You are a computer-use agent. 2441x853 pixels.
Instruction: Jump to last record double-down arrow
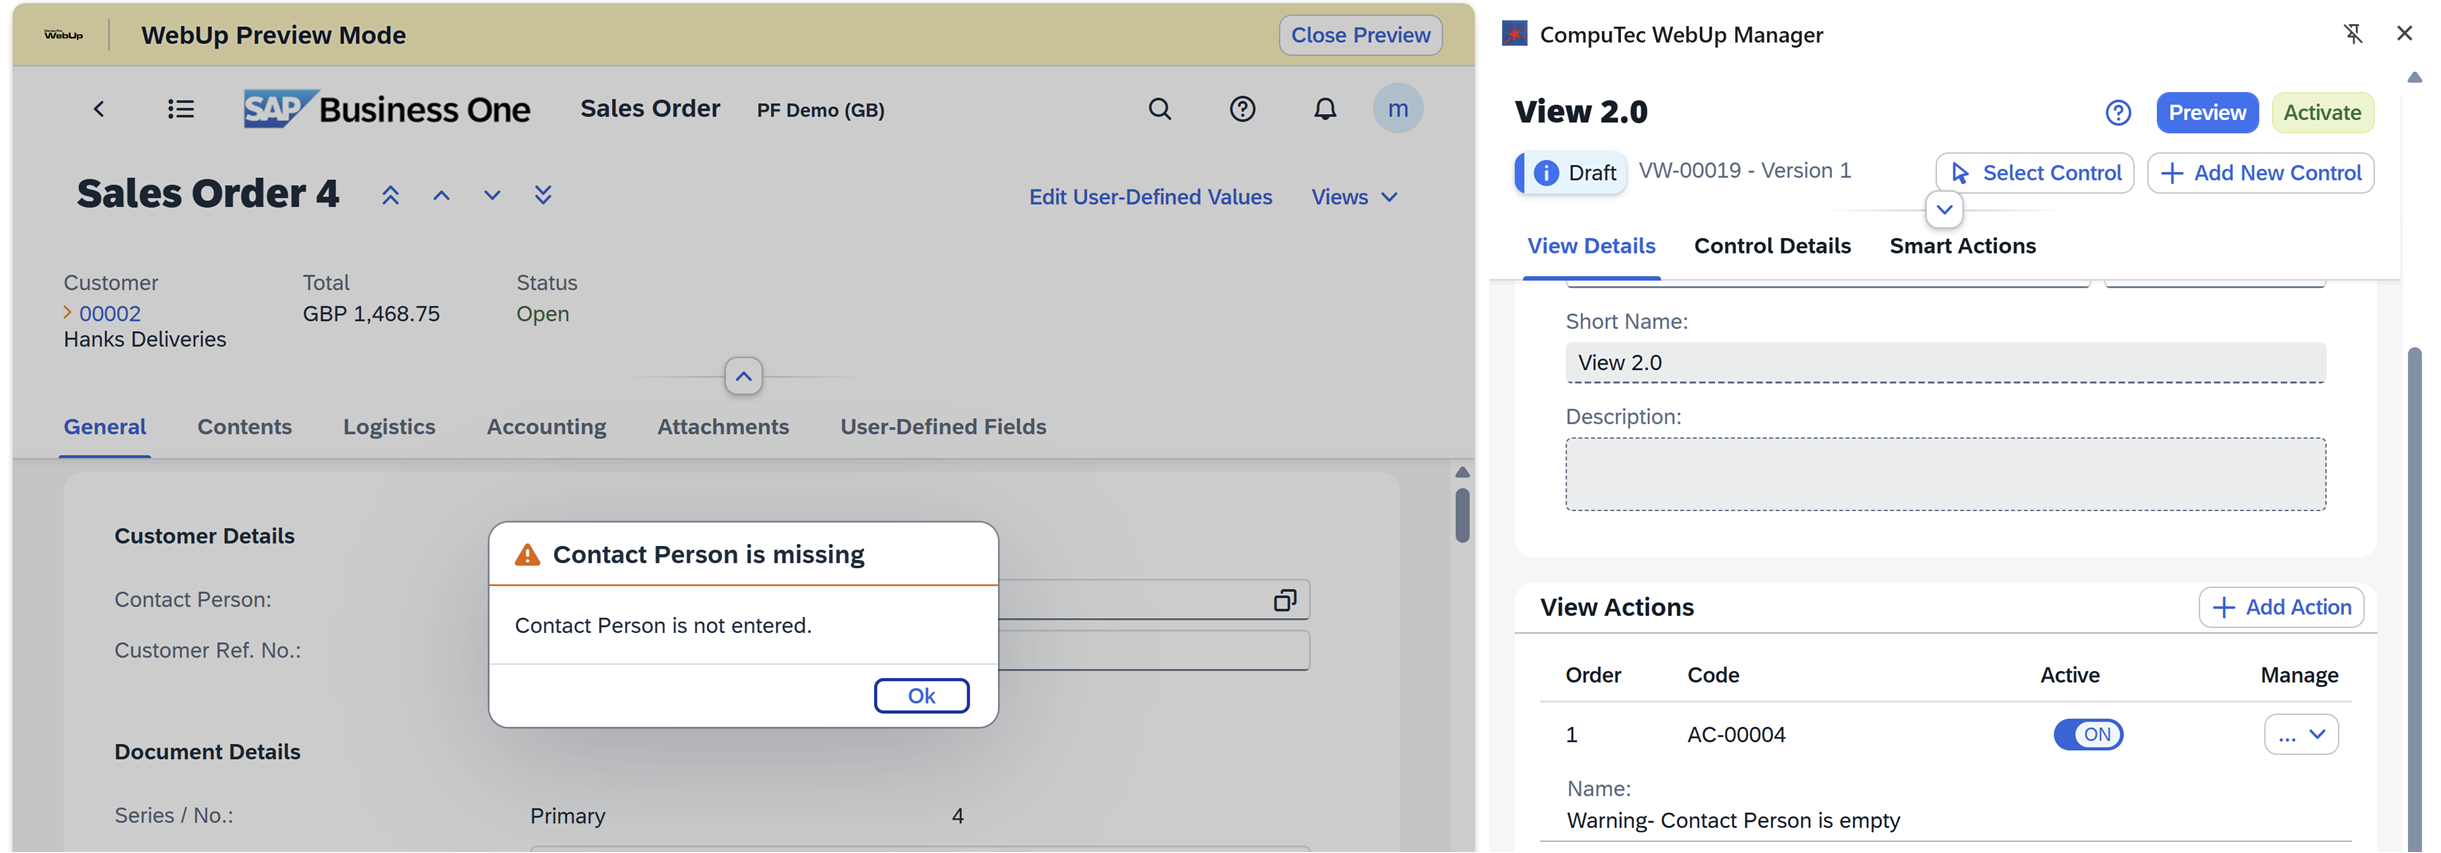(x=543, y=195)
